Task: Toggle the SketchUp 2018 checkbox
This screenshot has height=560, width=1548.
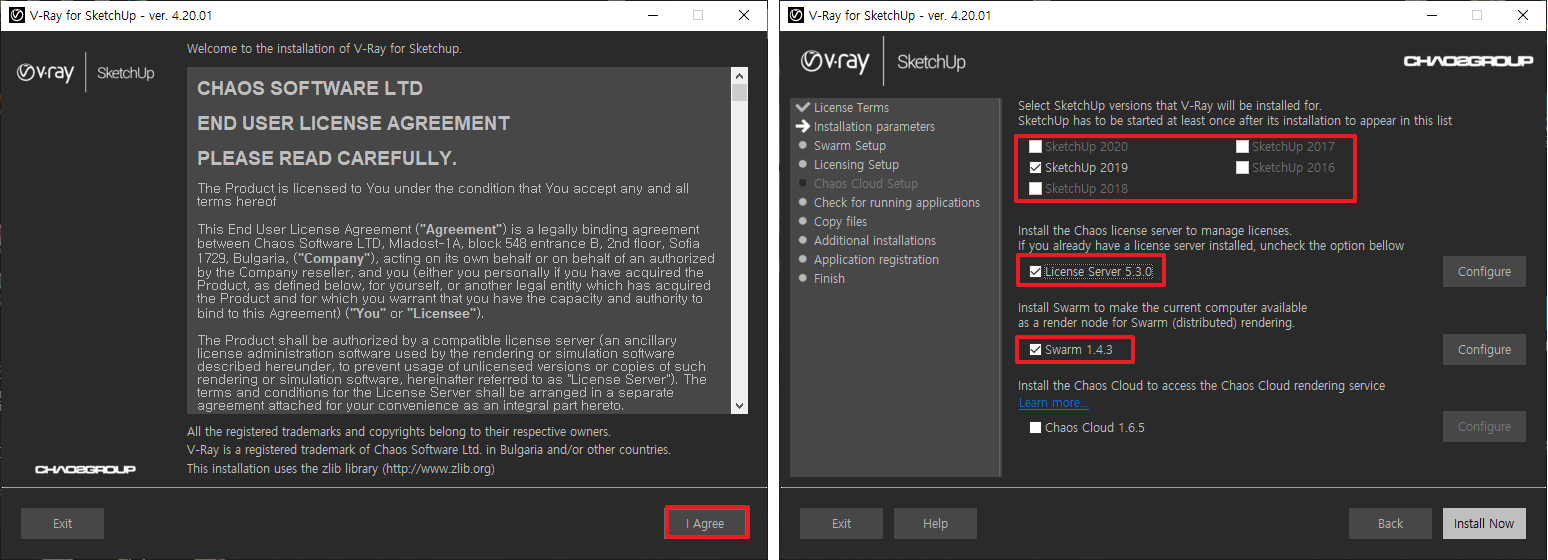Action: 1035,188
